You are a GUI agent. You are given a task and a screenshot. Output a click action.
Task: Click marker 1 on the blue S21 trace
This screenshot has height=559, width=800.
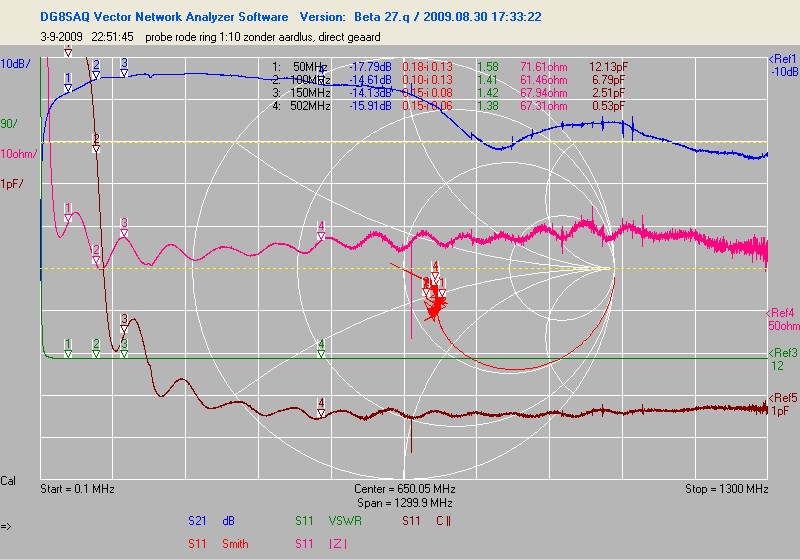pos(68,78)
